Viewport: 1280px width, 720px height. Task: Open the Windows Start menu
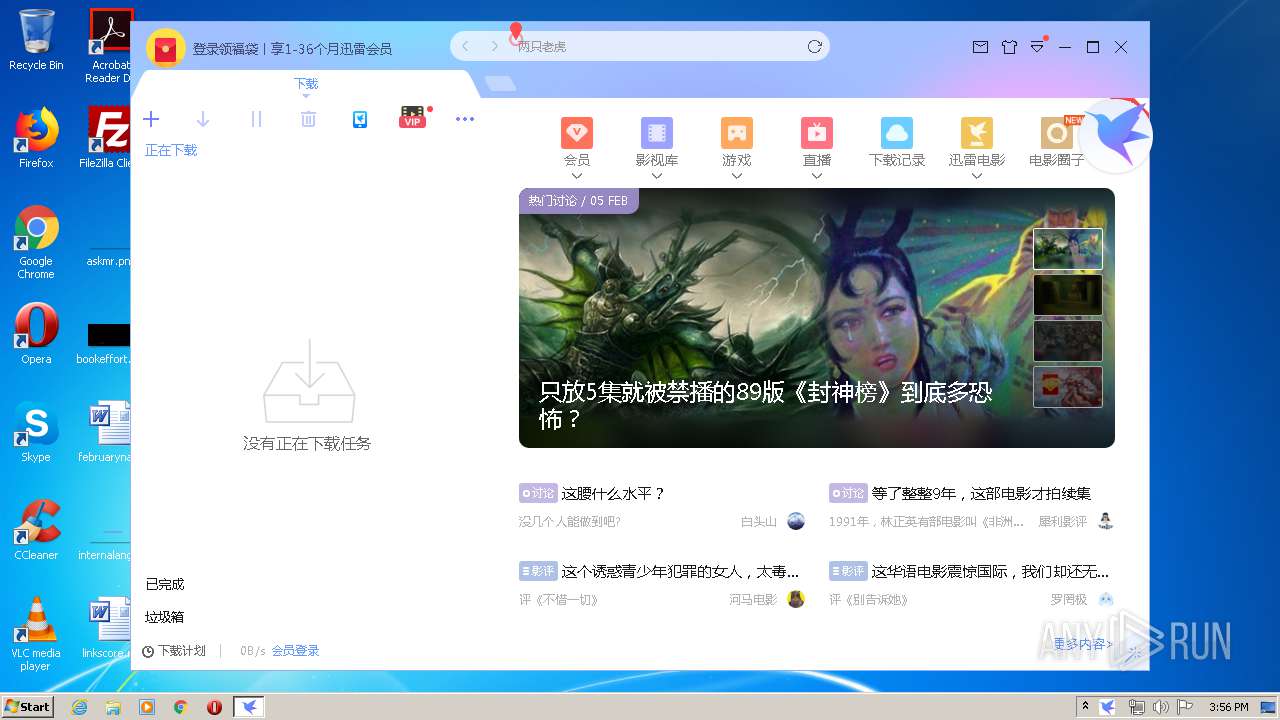tap(28, 706)
